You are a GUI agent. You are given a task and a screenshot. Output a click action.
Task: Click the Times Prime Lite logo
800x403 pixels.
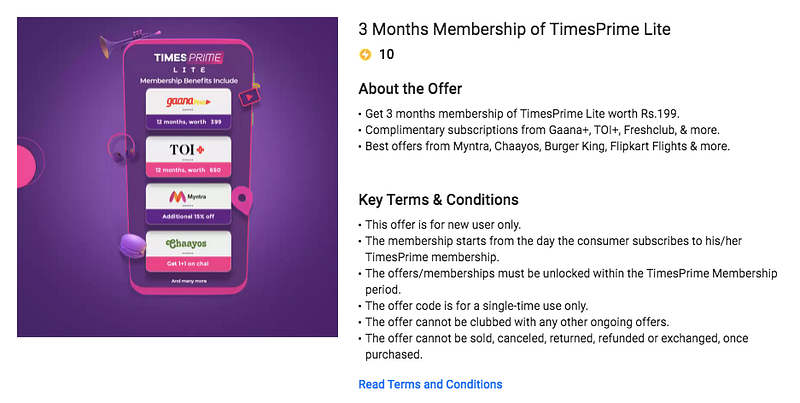coord(188,62)
